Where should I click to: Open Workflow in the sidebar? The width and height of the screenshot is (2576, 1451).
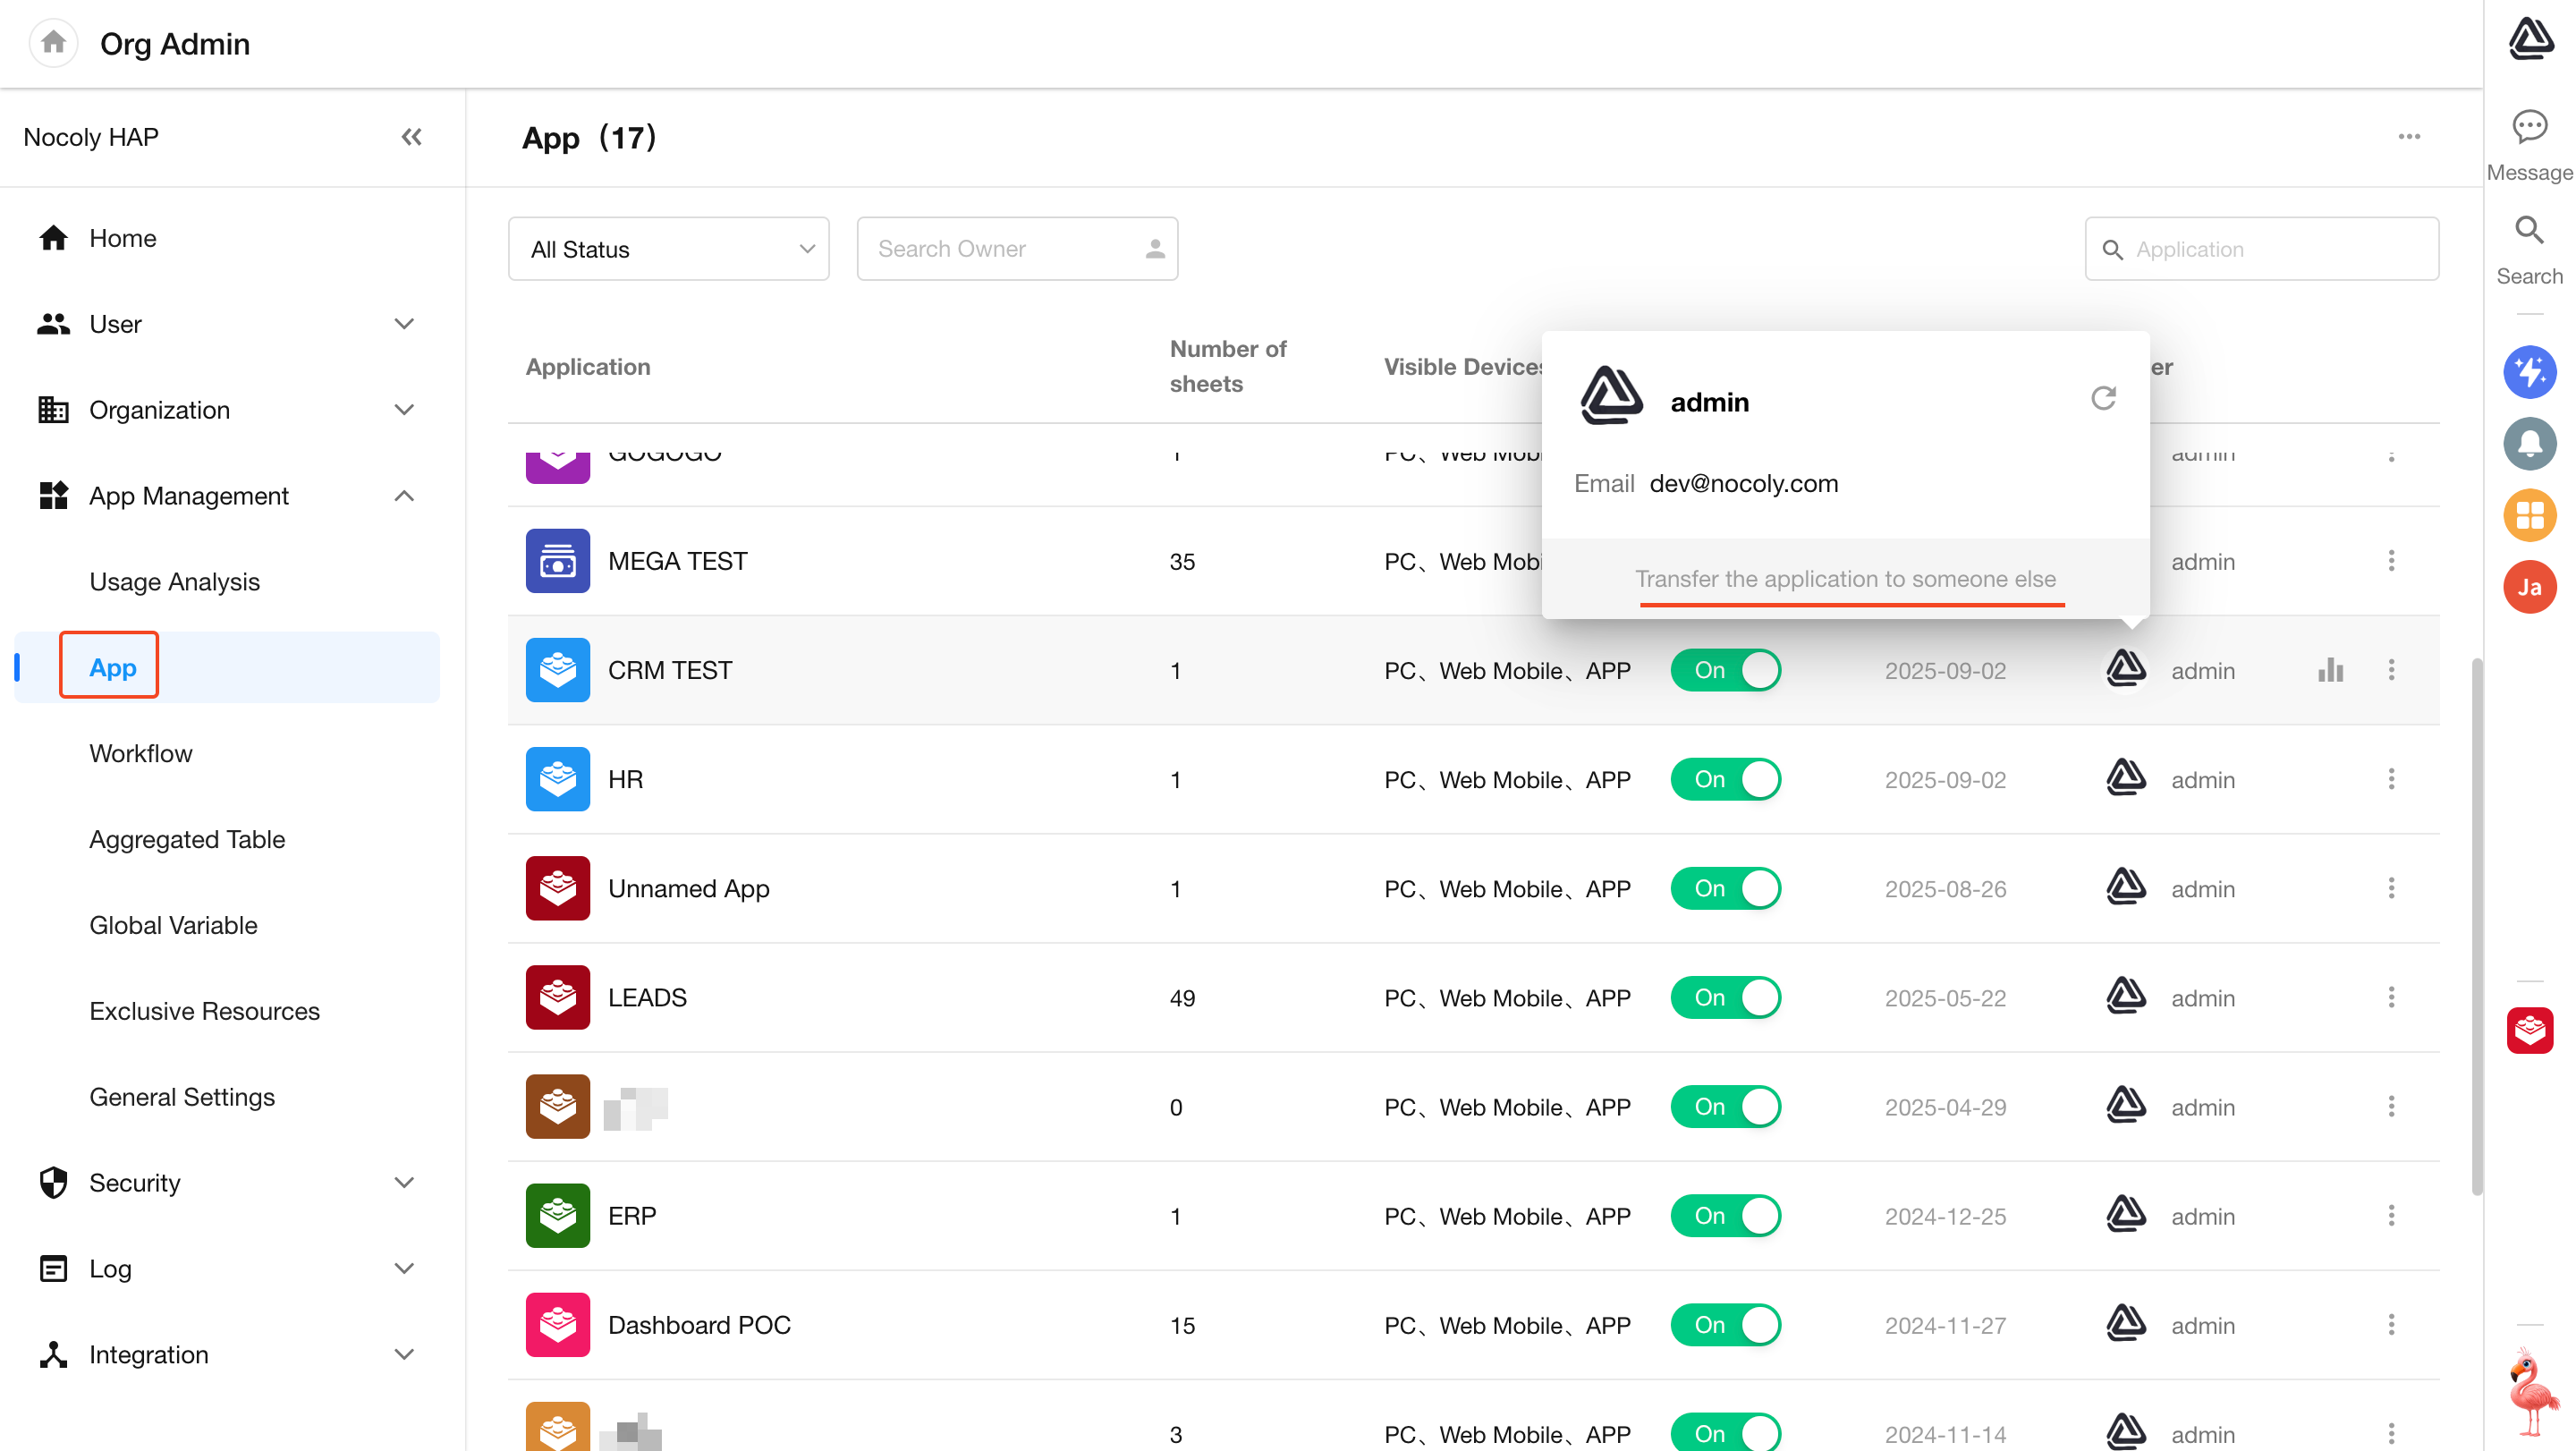coord(140,753)
